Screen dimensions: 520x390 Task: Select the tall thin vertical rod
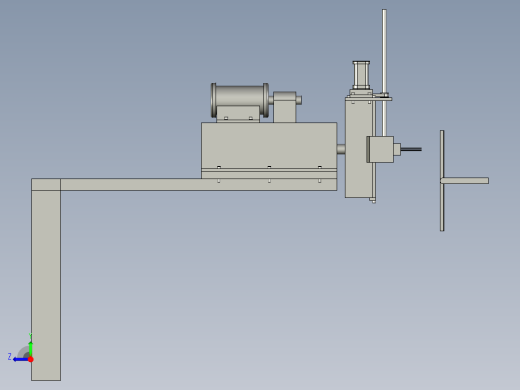tap(384, 72)
